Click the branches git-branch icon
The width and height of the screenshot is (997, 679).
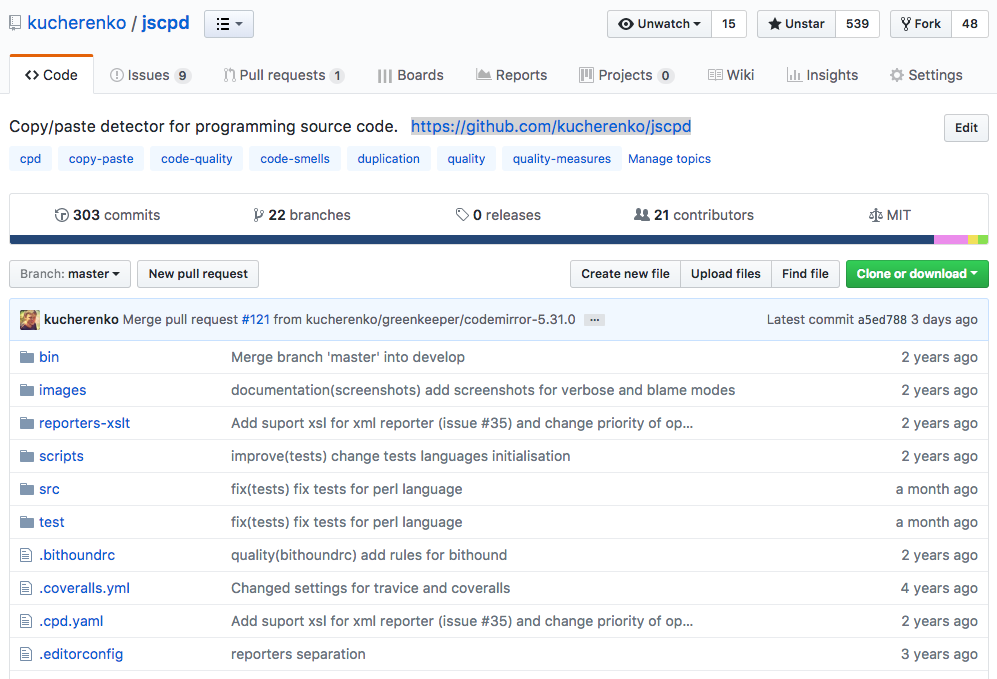pyautogui.click(x=258, y=216)
